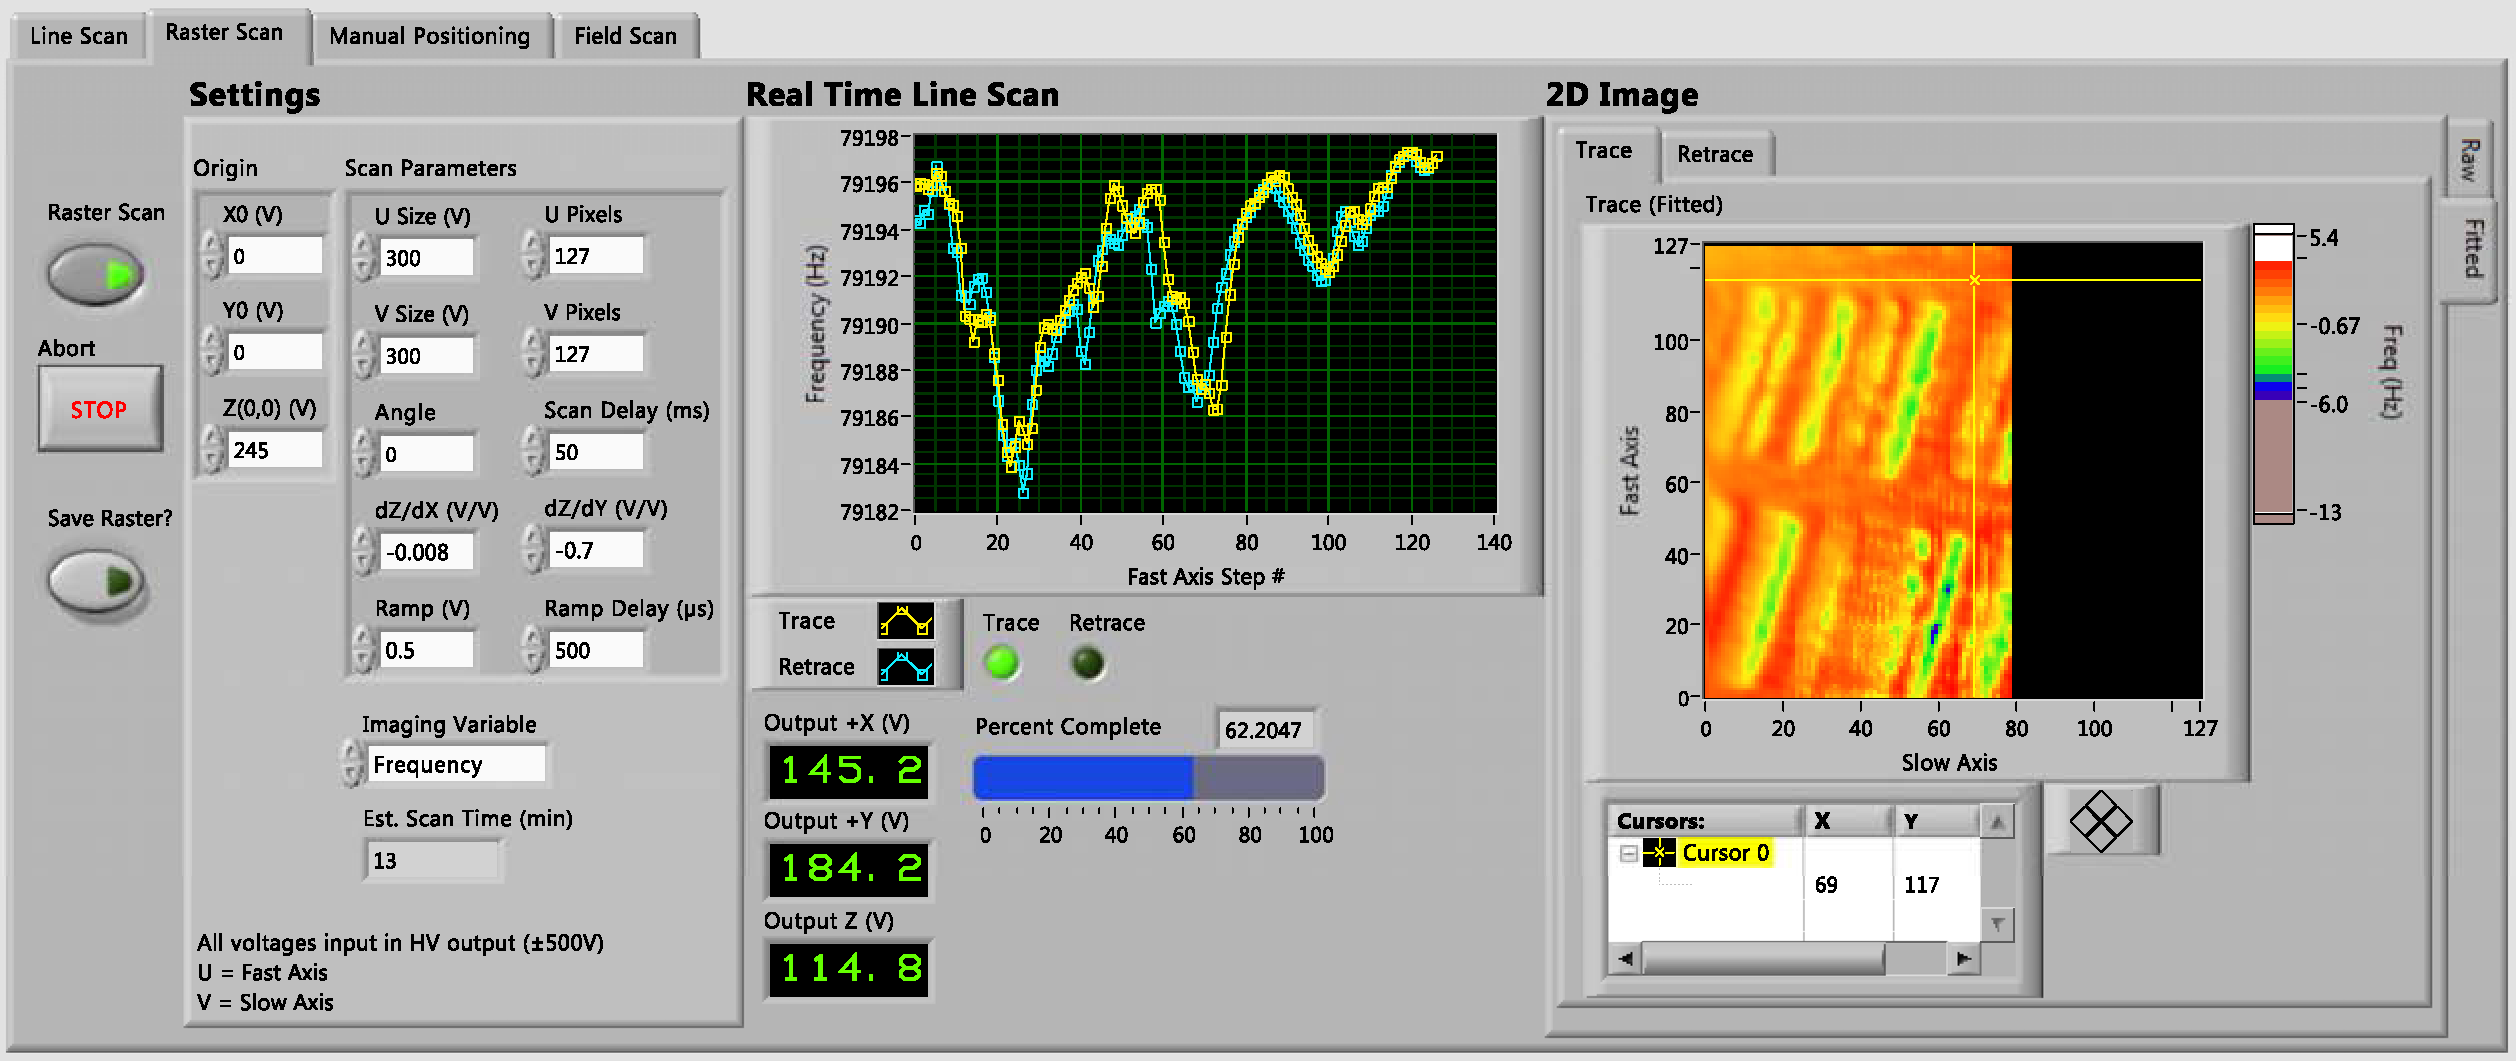Click the Angle stepper arrows

(x=364, y=454)
